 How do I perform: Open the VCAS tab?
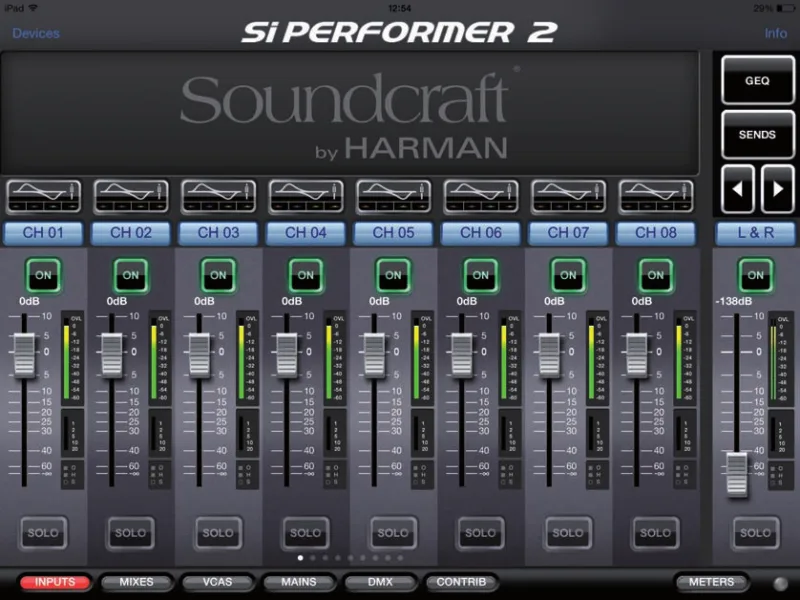pos(217,582)
